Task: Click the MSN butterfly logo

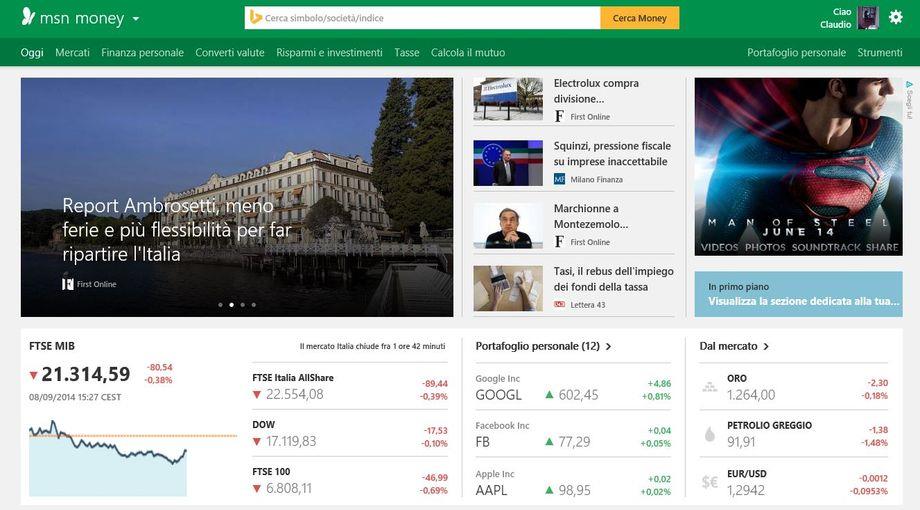Action: click(28, 16)
